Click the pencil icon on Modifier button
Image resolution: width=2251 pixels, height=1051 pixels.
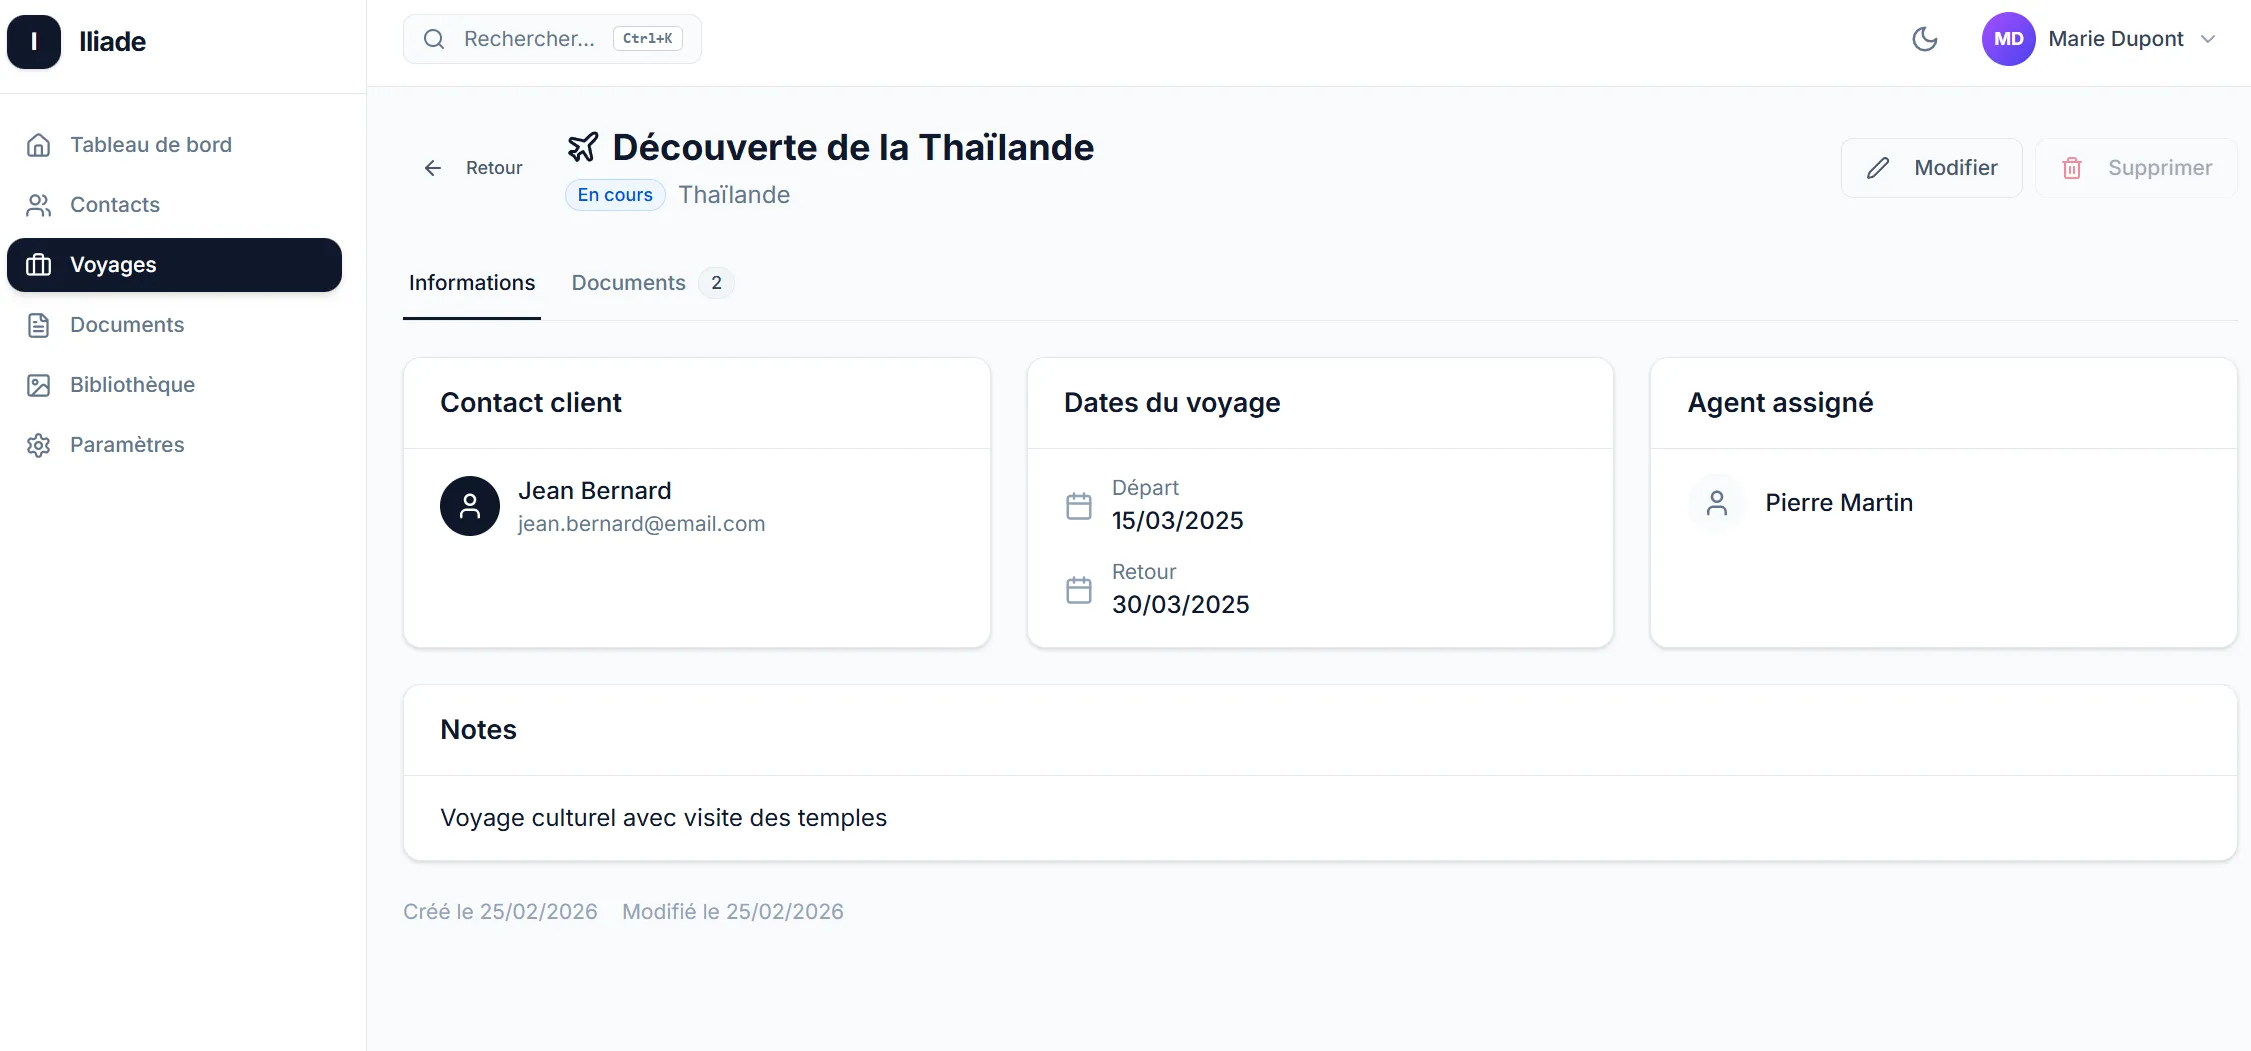[1879, 168]
